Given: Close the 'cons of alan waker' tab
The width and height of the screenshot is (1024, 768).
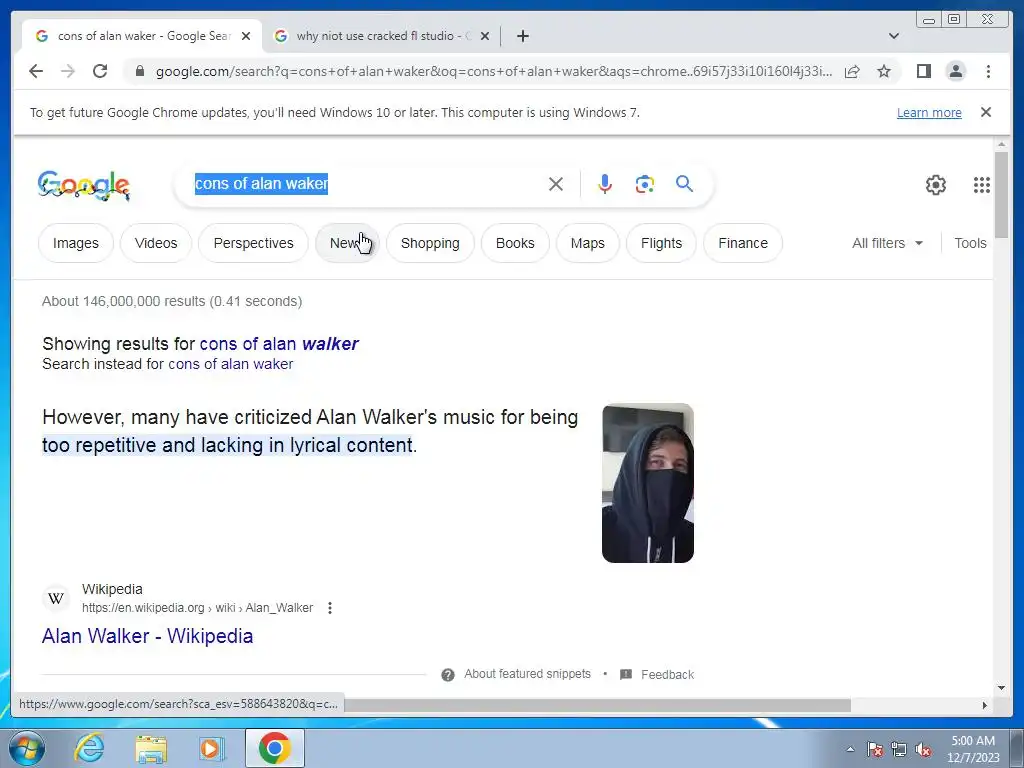Looking at the screenshot, I should click(x=246, y=36).
